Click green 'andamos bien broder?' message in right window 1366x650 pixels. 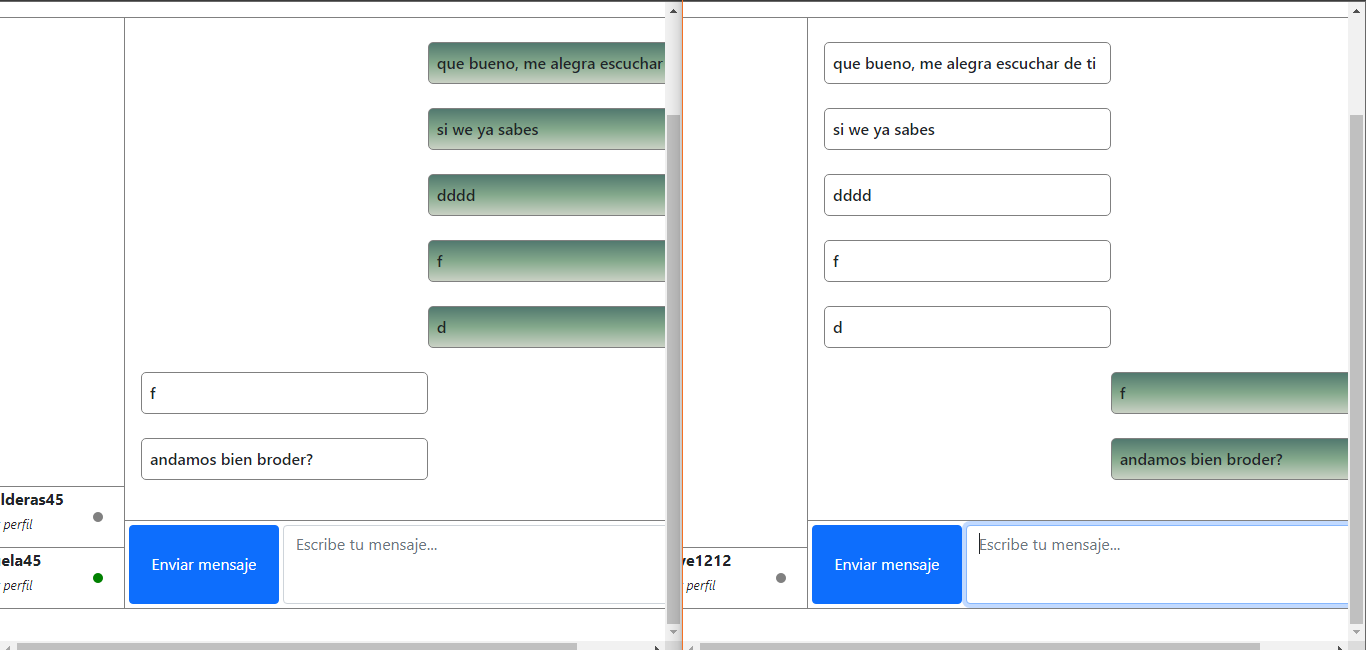[x=1230, y=459]
